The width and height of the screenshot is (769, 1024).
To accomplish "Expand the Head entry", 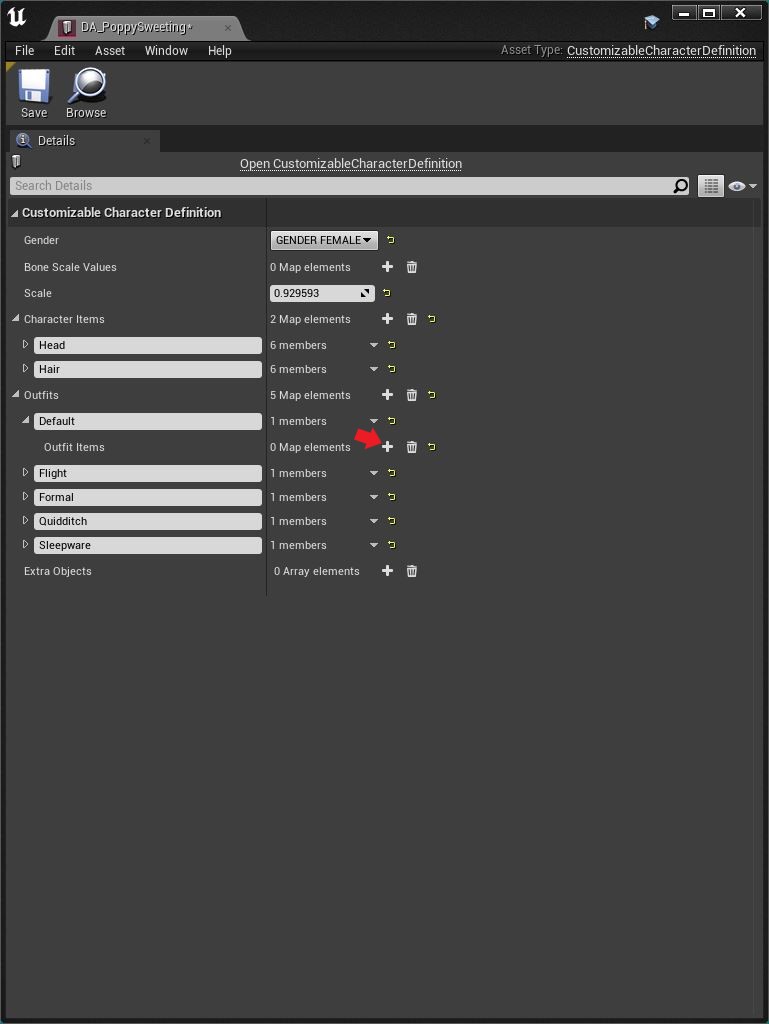I will point(25,344).
